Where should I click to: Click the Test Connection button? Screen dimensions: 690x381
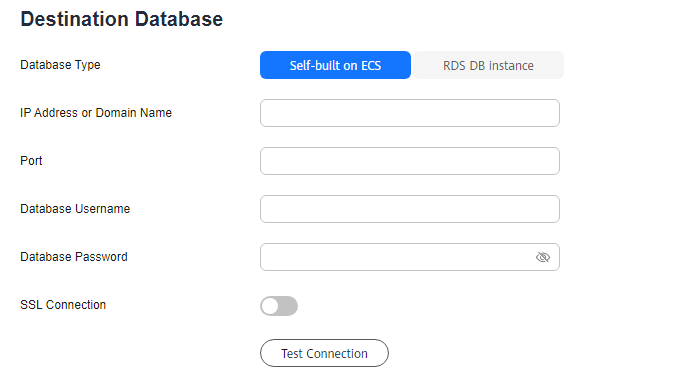tap(324, 353)
